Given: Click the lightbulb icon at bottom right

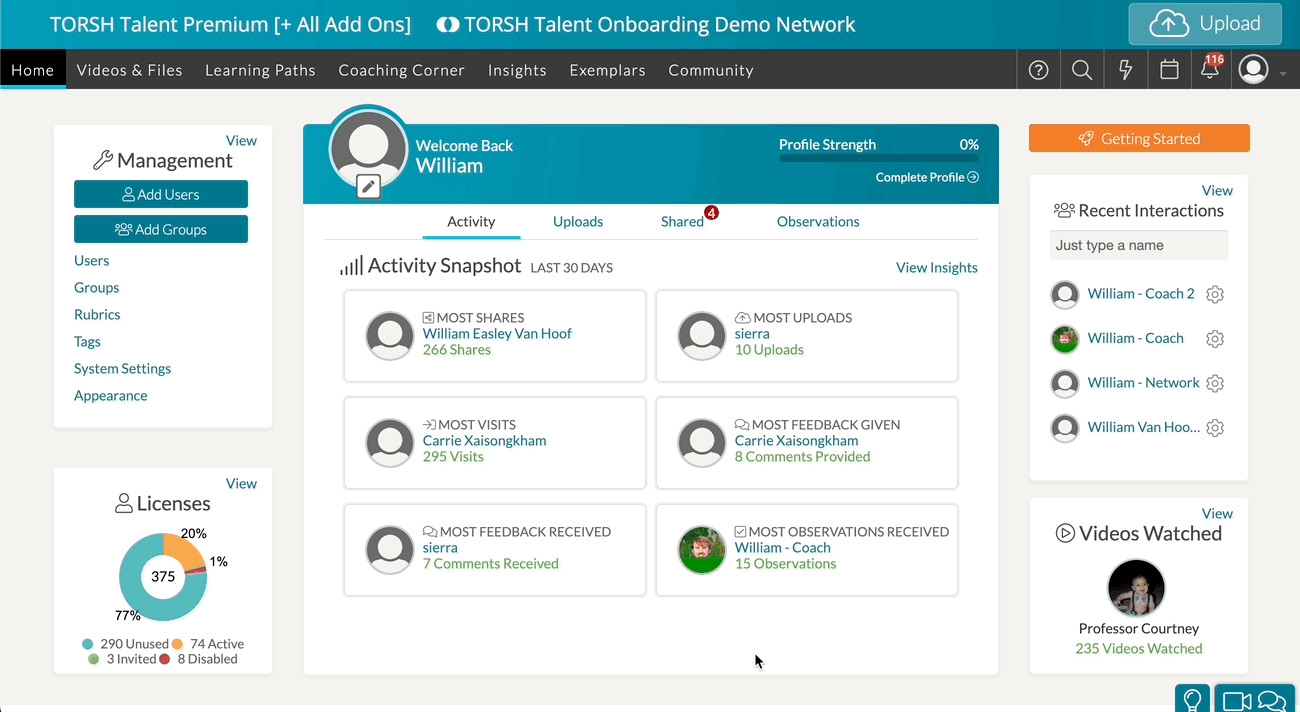Looking at the screenshot, I should click(x=1192, y=700).
